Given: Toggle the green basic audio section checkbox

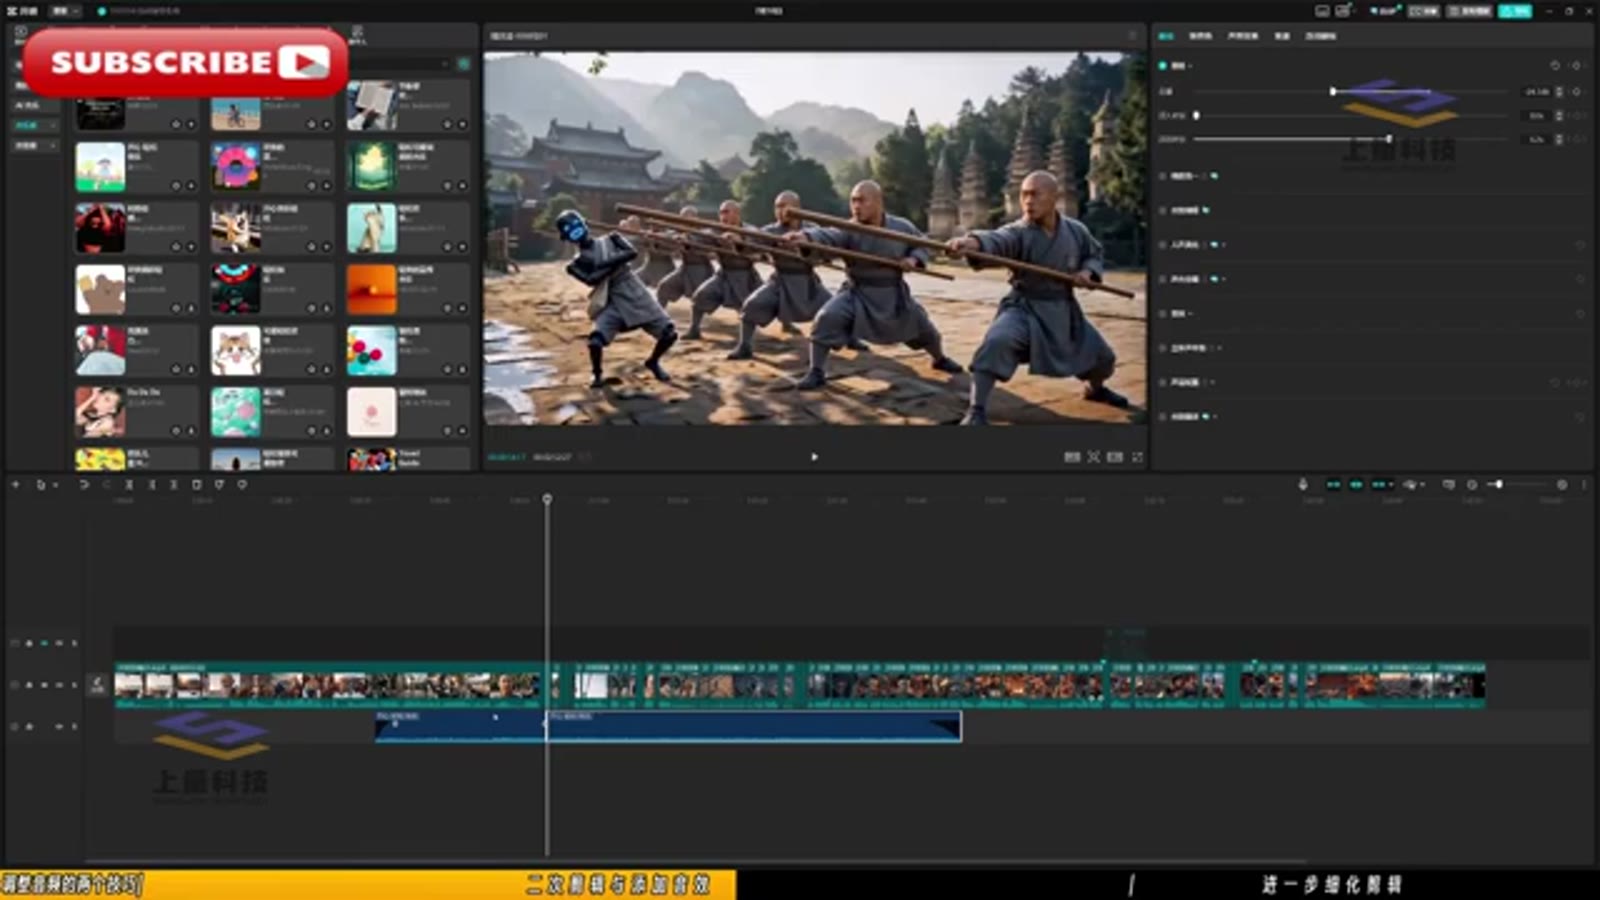Looking at the screenshot, I should click(1162, 65).
